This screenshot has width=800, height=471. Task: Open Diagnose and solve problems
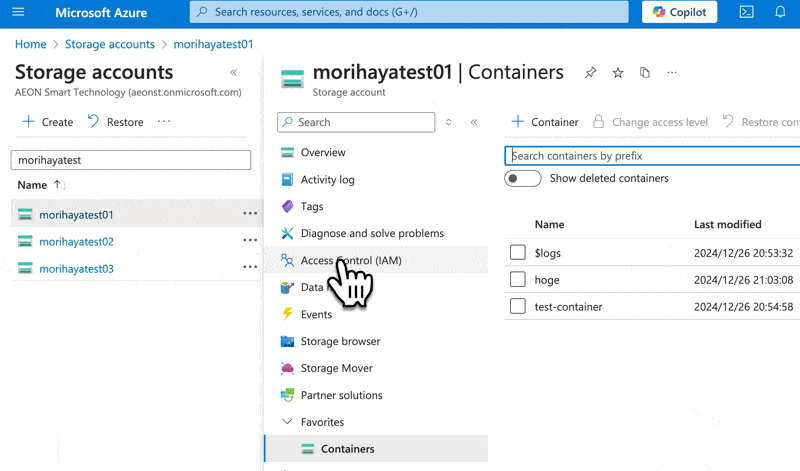point(372,233)
